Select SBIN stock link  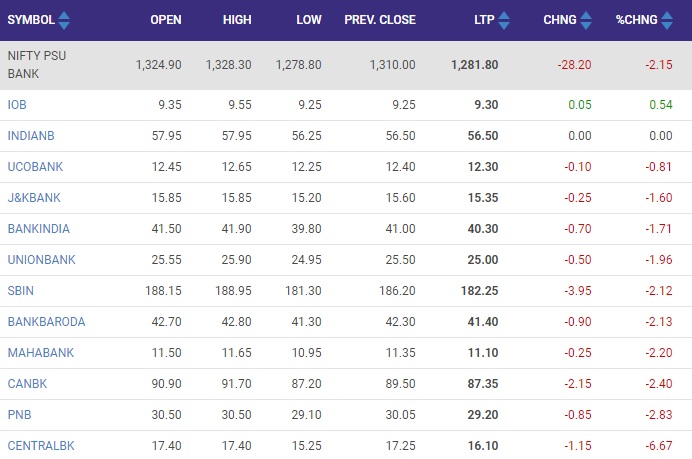(x=21, y=290)
